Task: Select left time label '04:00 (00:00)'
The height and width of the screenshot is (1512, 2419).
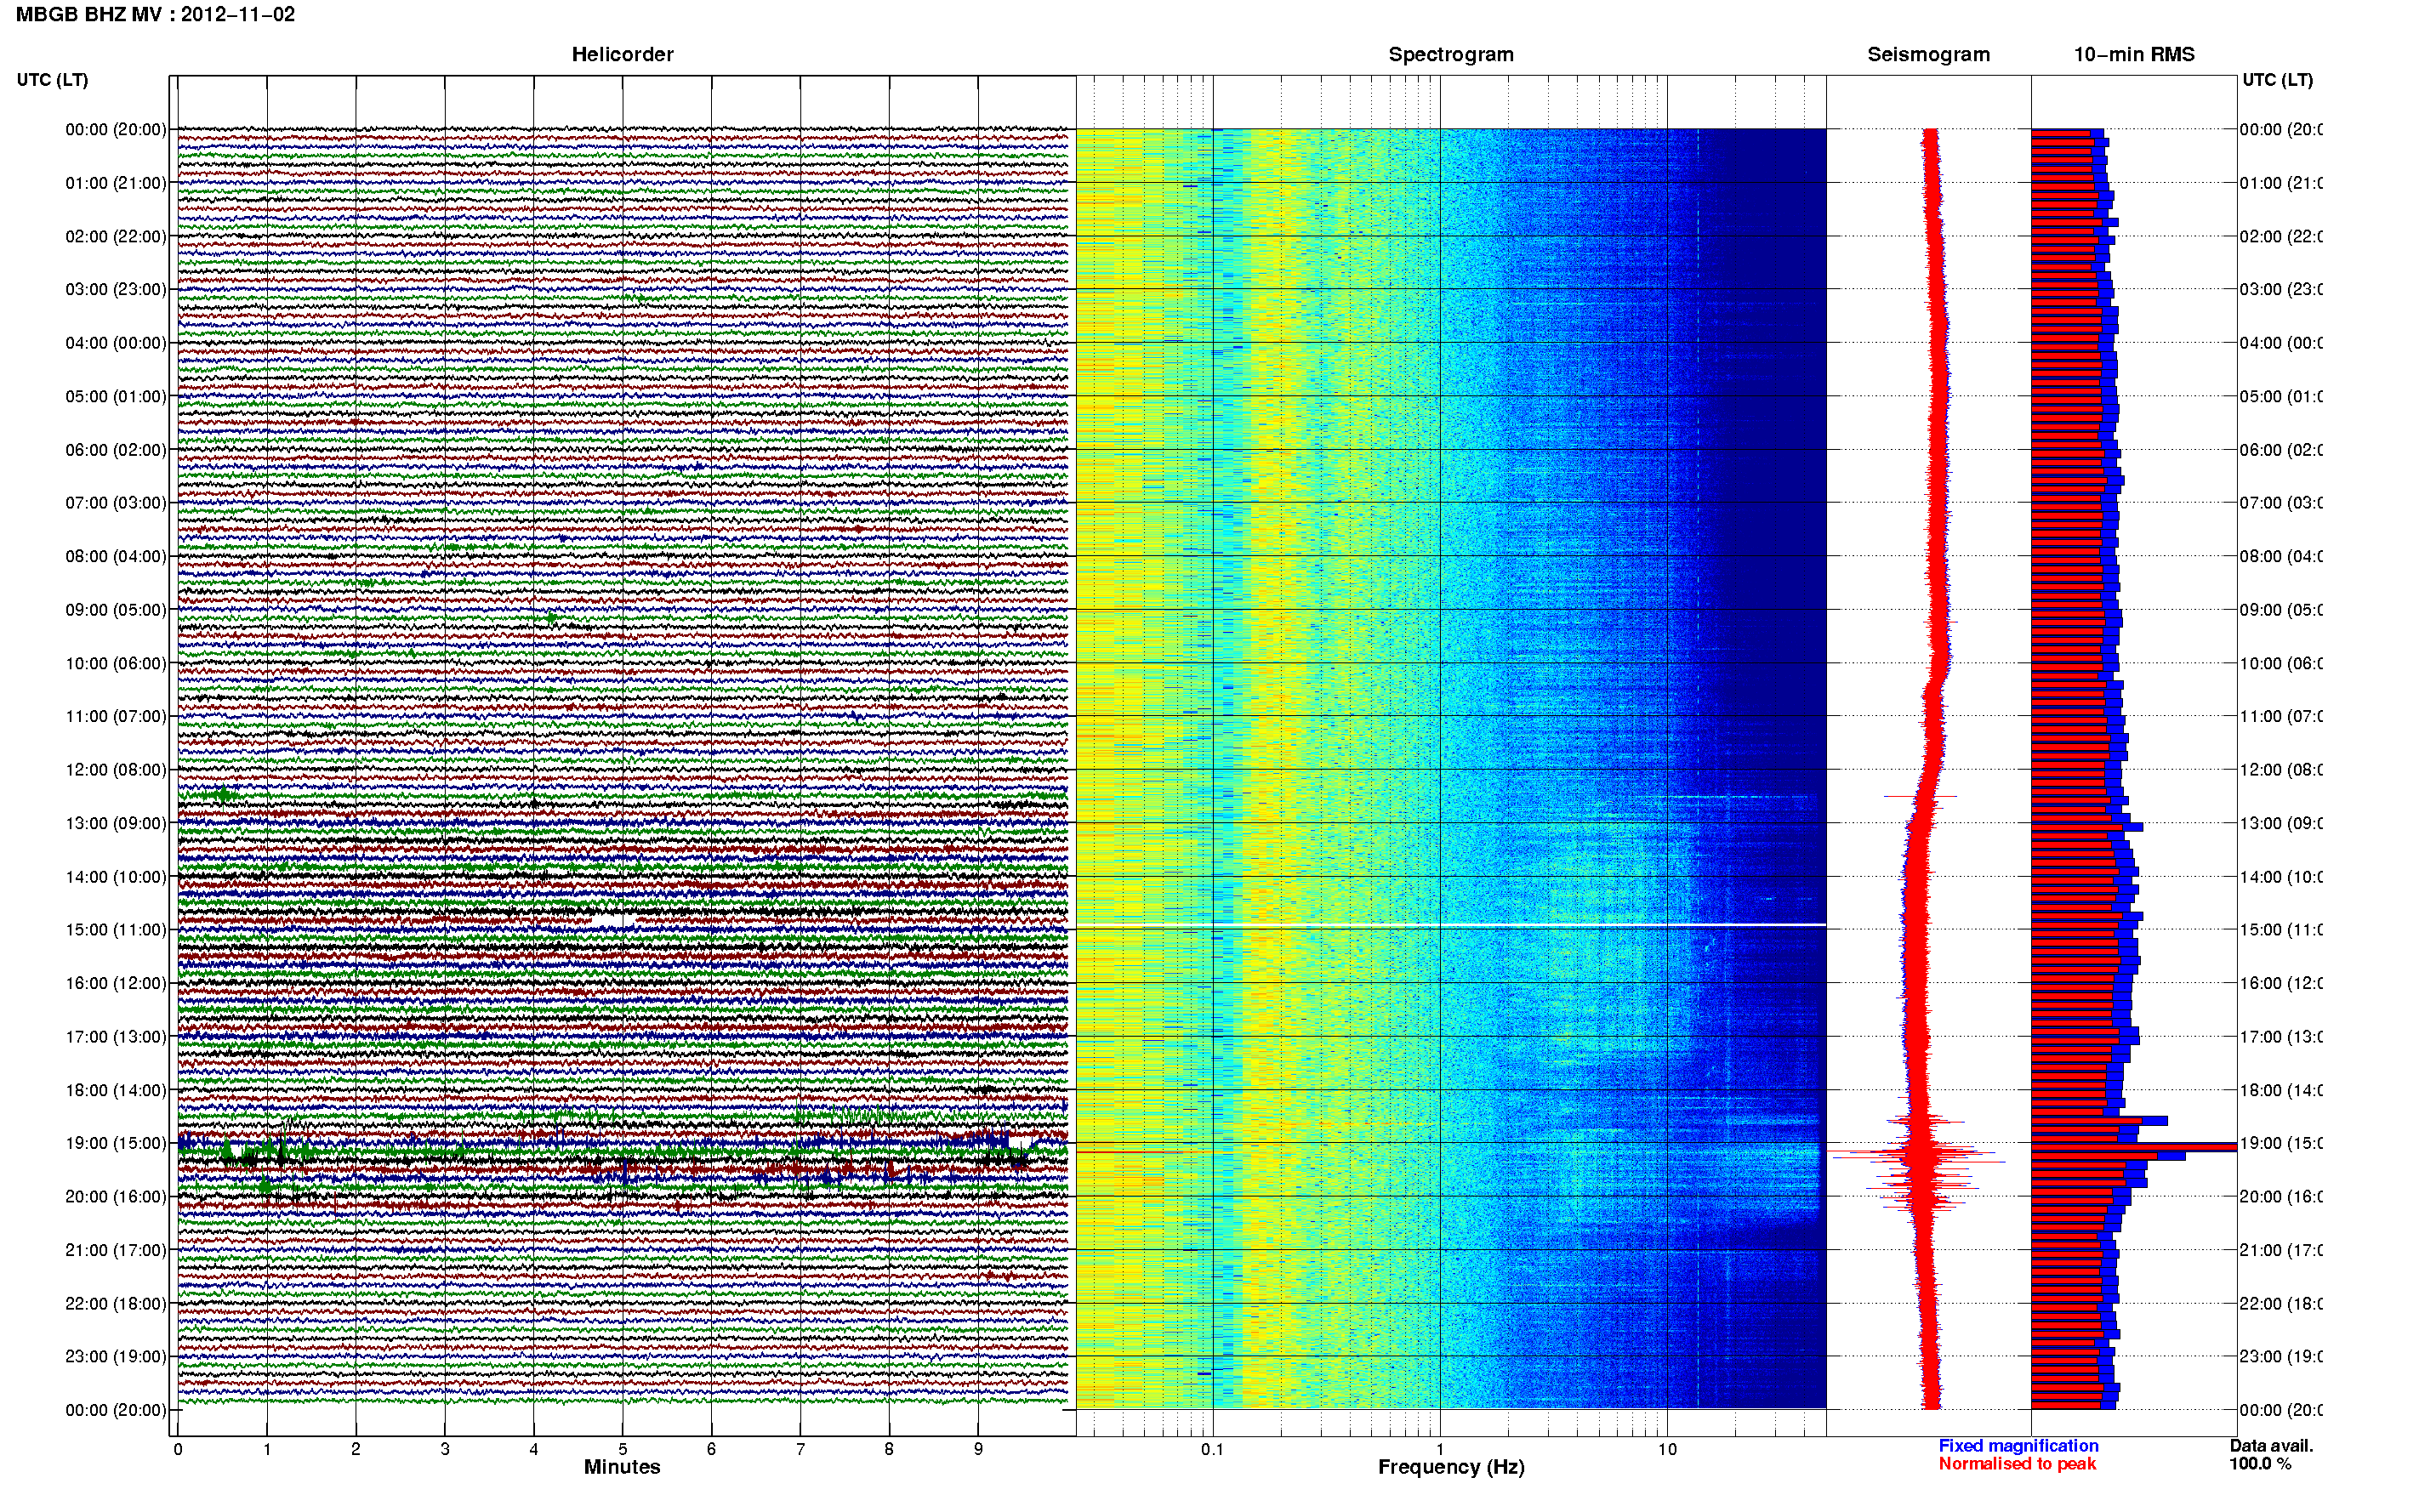Action: pyautogui.click(x=116, y=343)
